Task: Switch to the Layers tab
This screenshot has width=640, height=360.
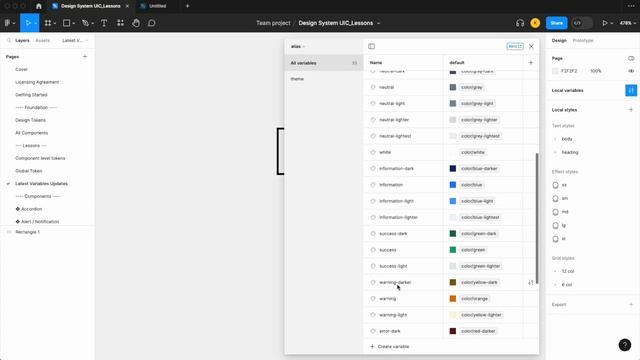Action: click(22, 40)
